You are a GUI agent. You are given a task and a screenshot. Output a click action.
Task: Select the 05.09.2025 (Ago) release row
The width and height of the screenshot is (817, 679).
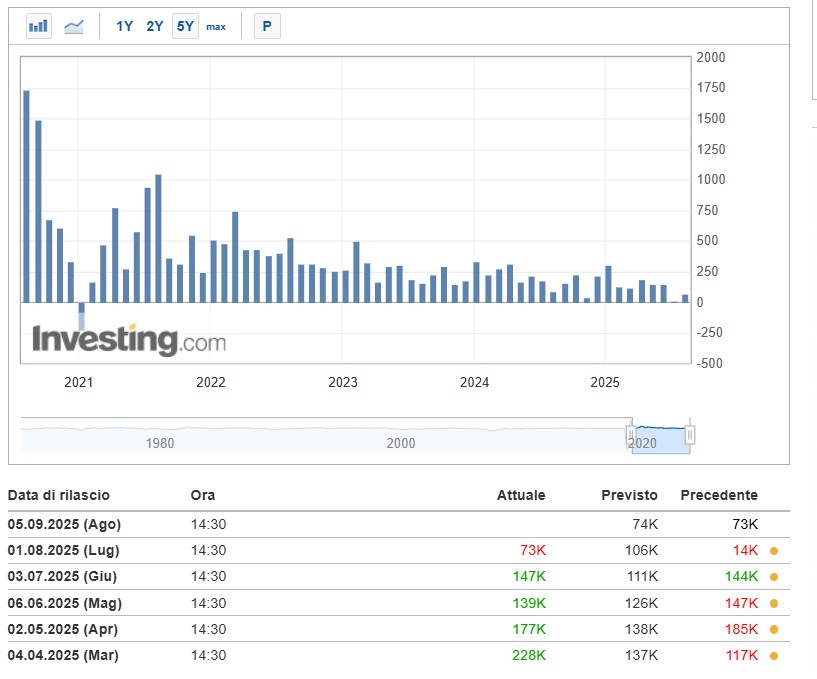click(64, 524)
